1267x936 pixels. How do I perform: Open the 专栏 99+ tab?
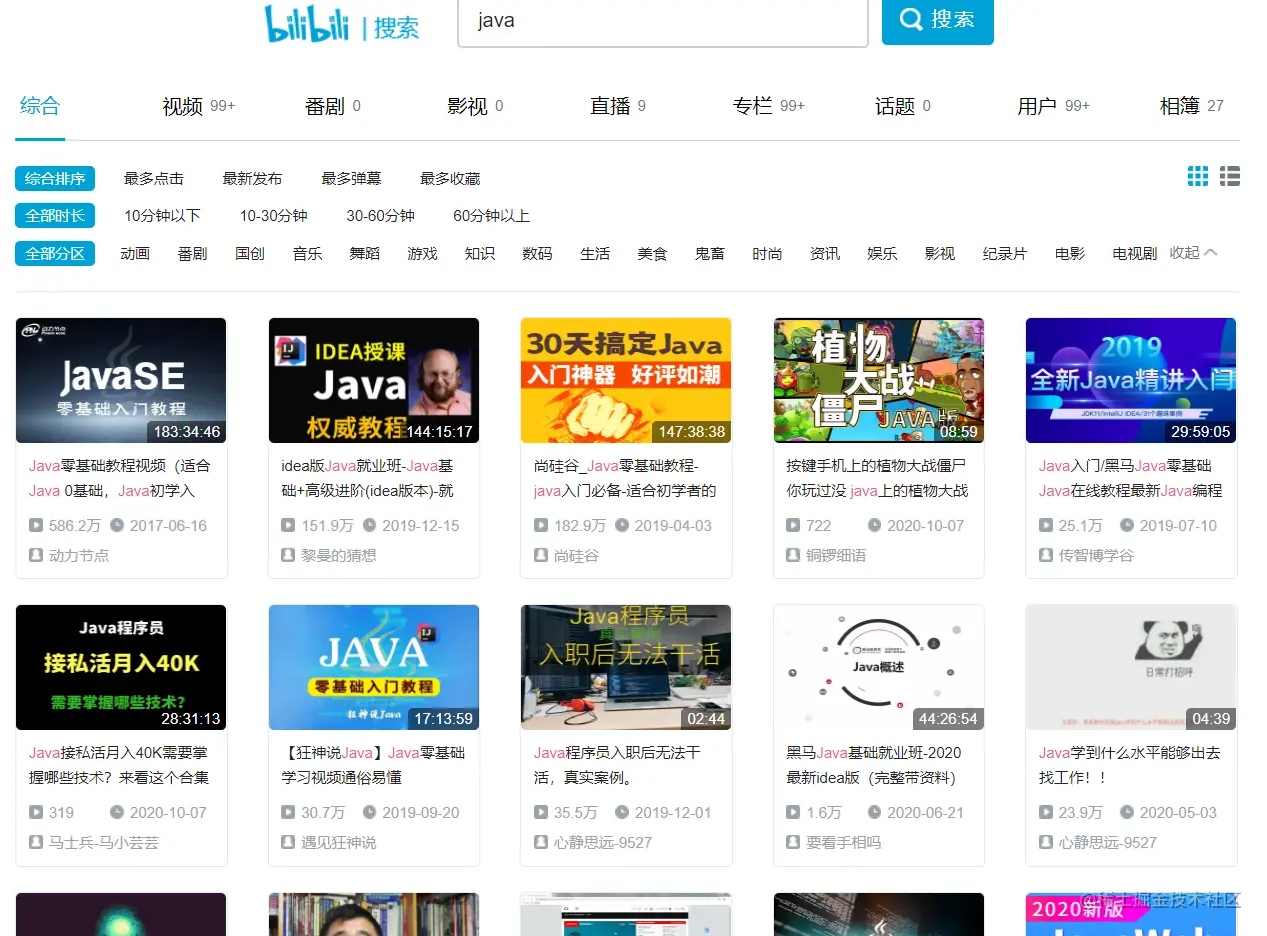point(768,106)
